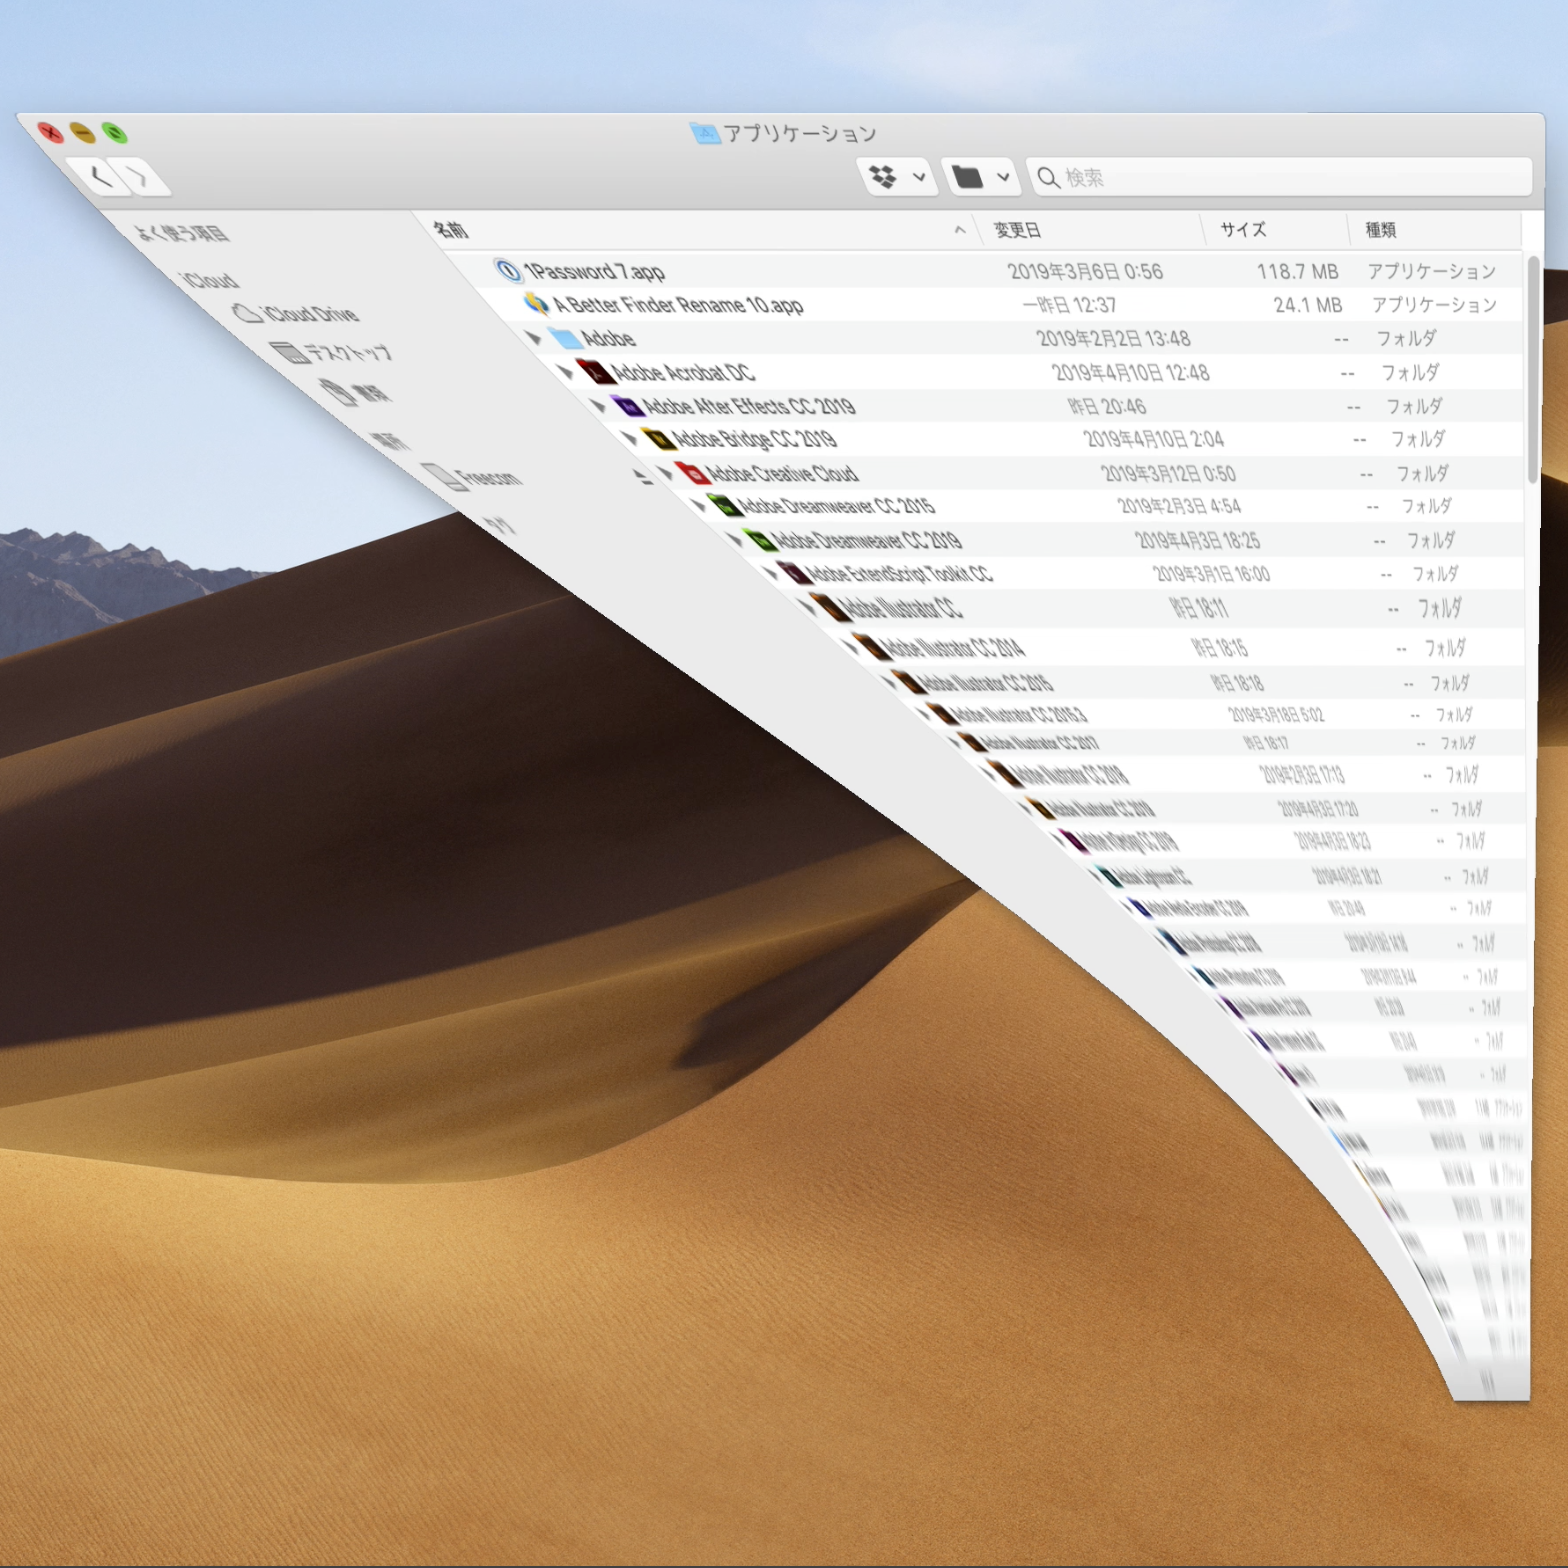1568x1568 pixels.
Task: Eject the Freecom drive in sidebar
Action: pyautogui.click(x=643, y=477)
